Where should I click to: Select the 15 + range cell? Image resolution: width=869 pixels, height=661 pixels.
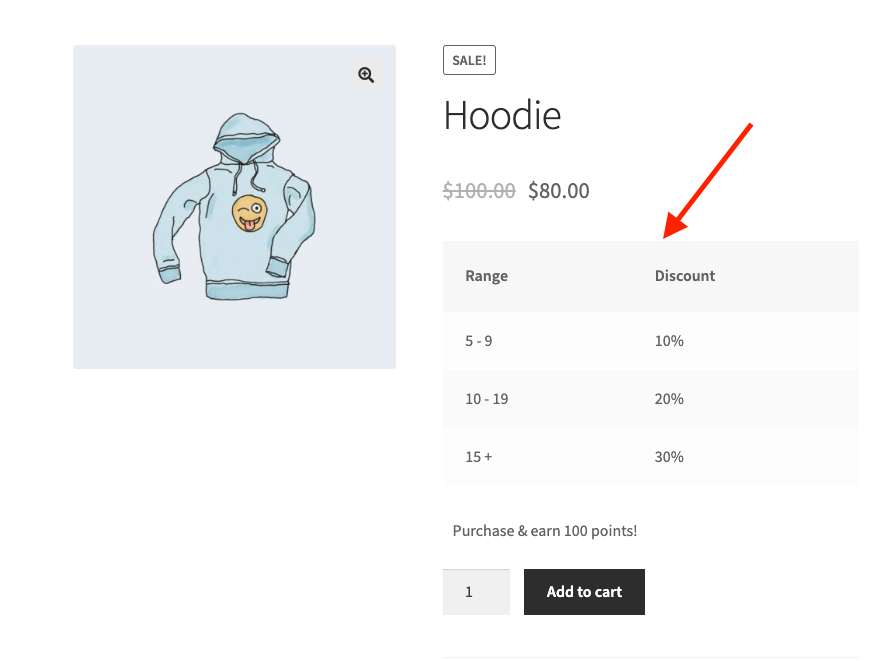click(479, 457)
